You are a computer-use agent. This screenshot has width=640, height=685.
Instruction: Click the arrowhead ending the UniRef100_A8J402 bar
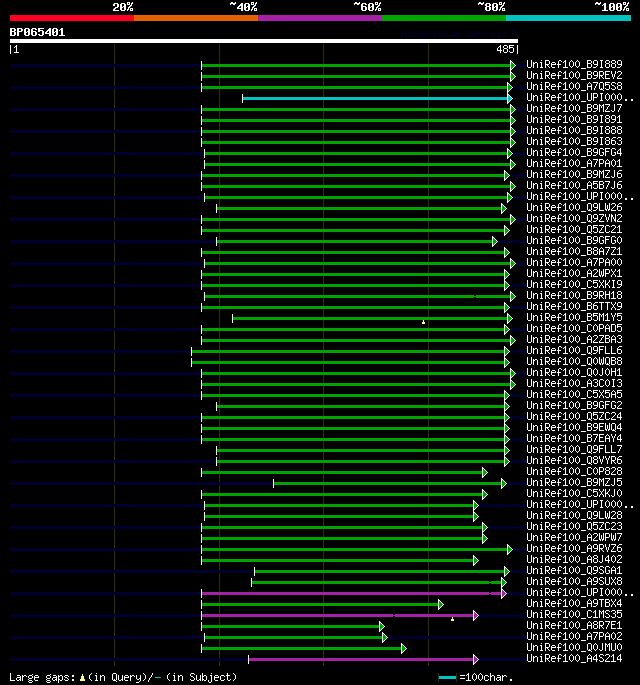coord(476,560)
